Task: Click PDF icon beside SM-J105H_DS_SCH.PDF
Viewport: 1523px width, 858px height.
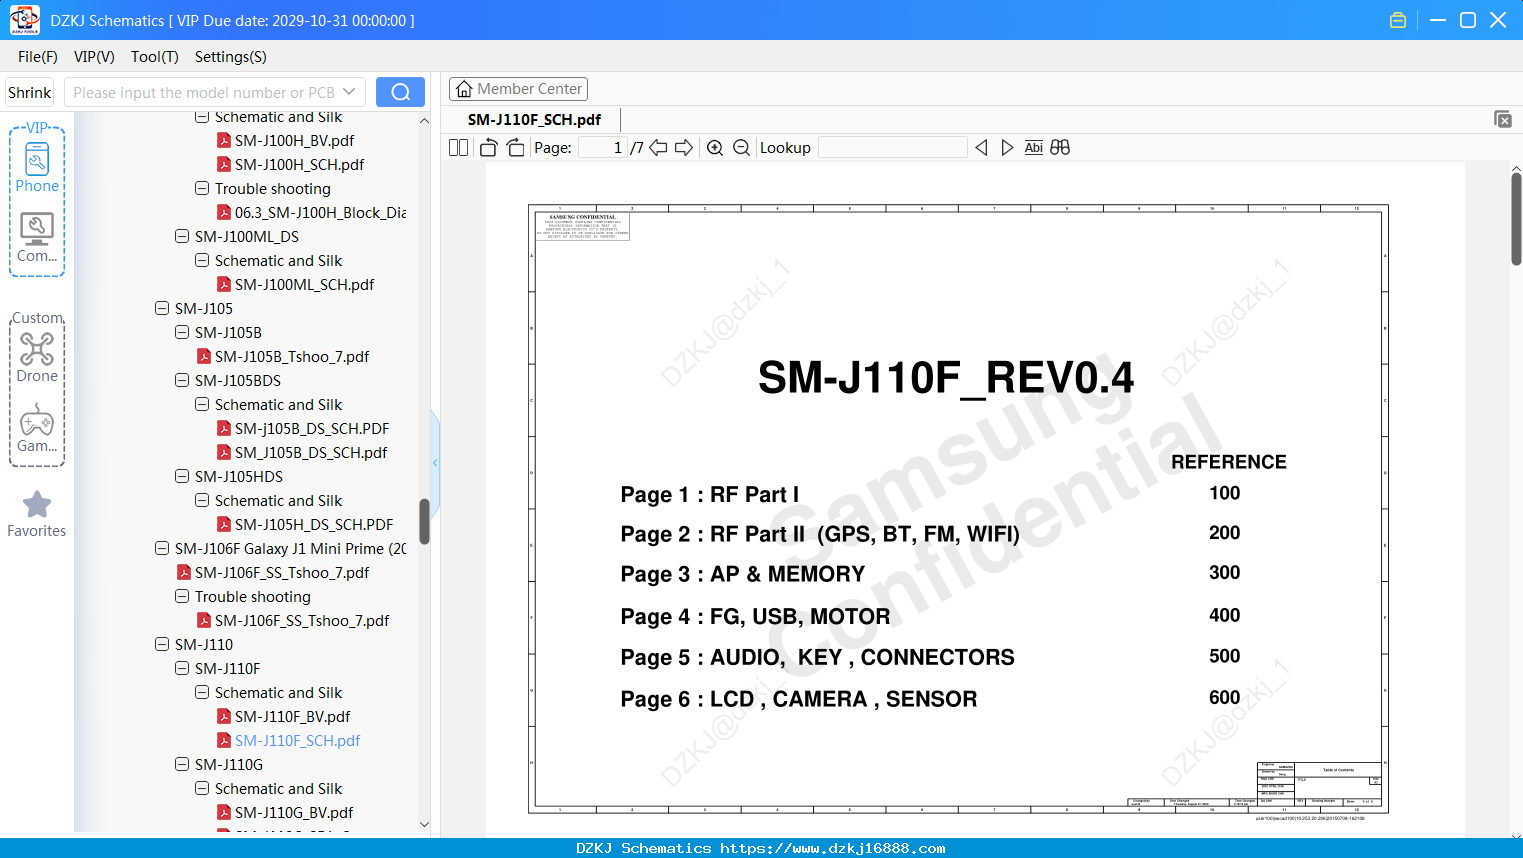Action: [224, 524]
